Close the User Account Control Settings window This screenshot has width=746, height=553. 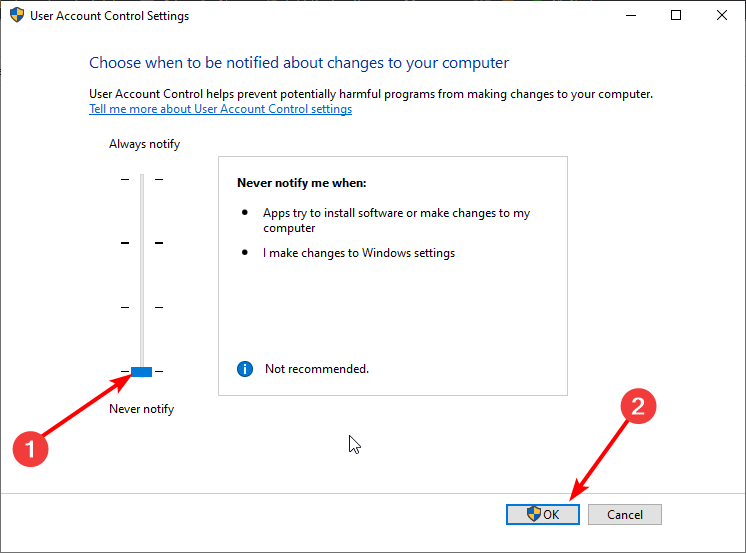point(722,15)
